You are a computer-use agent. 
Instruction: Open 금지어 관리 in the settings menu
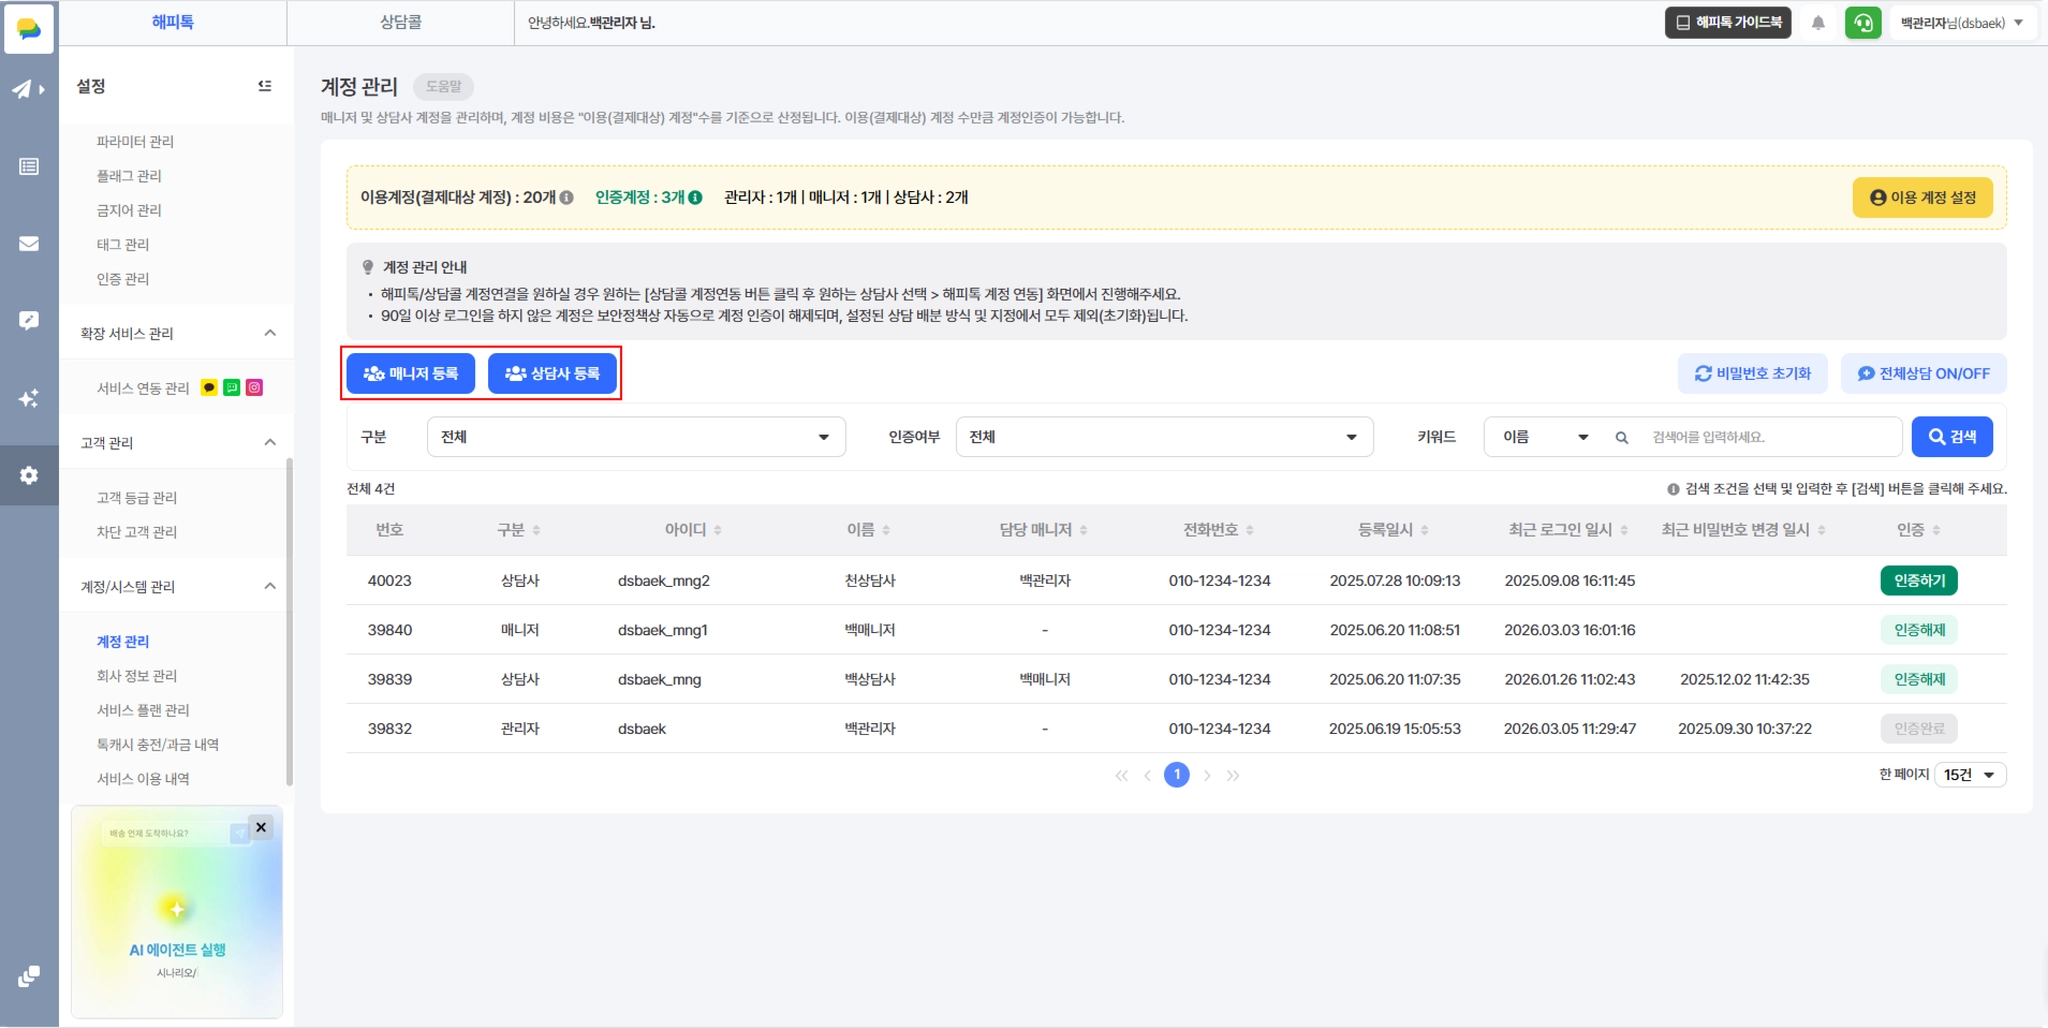coord(129,210)
